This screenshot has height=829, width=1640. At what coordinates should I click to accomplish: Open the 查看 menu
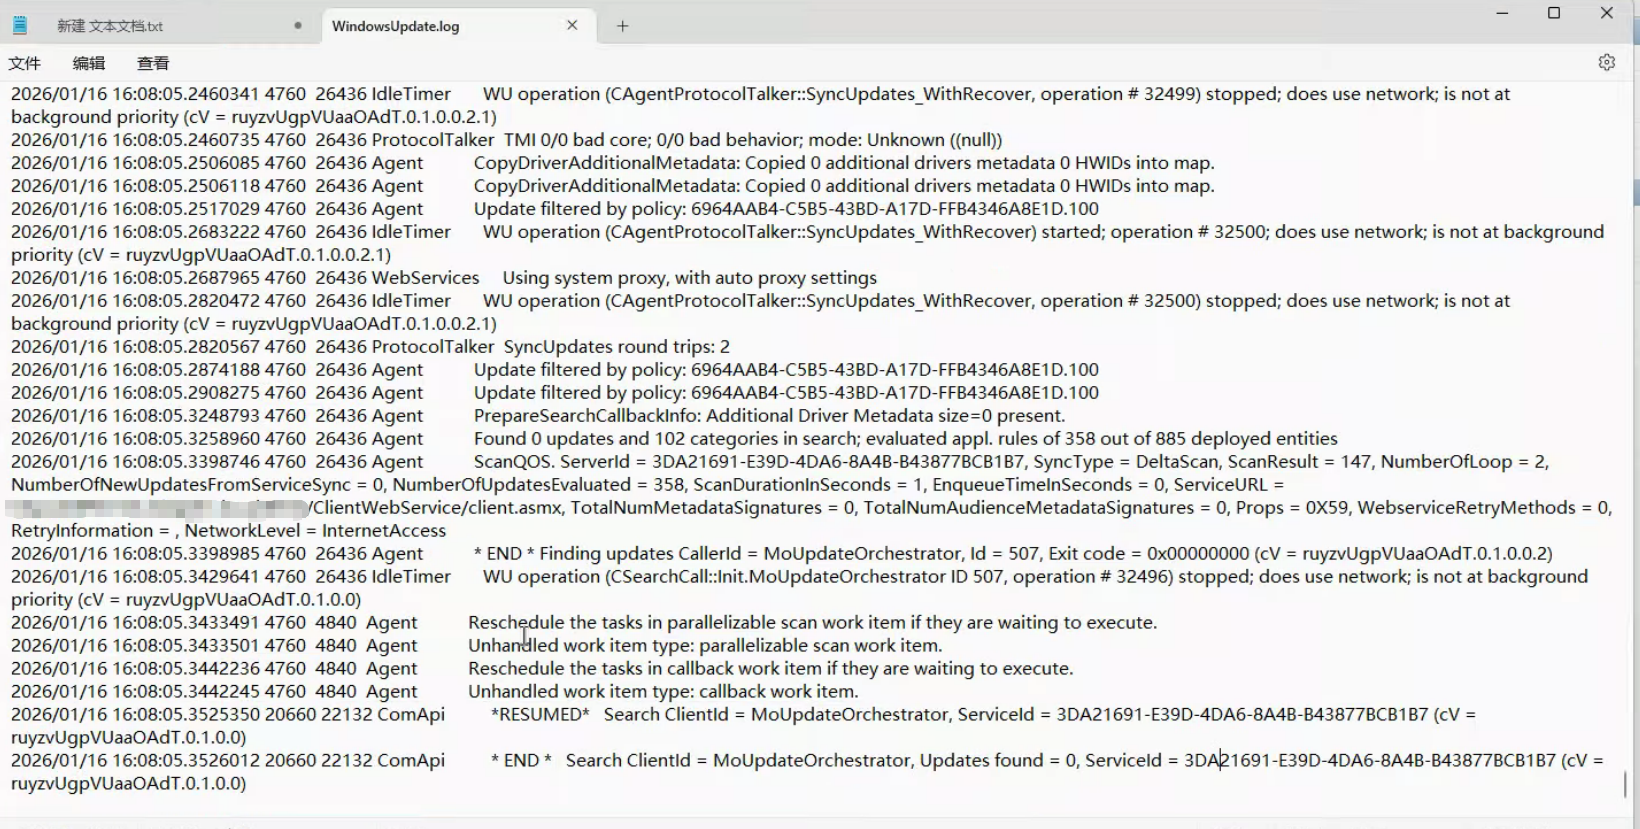153,63
